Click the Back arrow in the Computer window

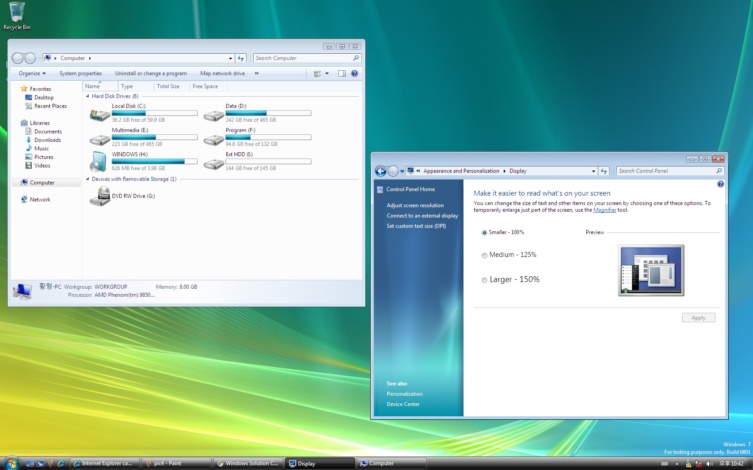pos(18,58)
